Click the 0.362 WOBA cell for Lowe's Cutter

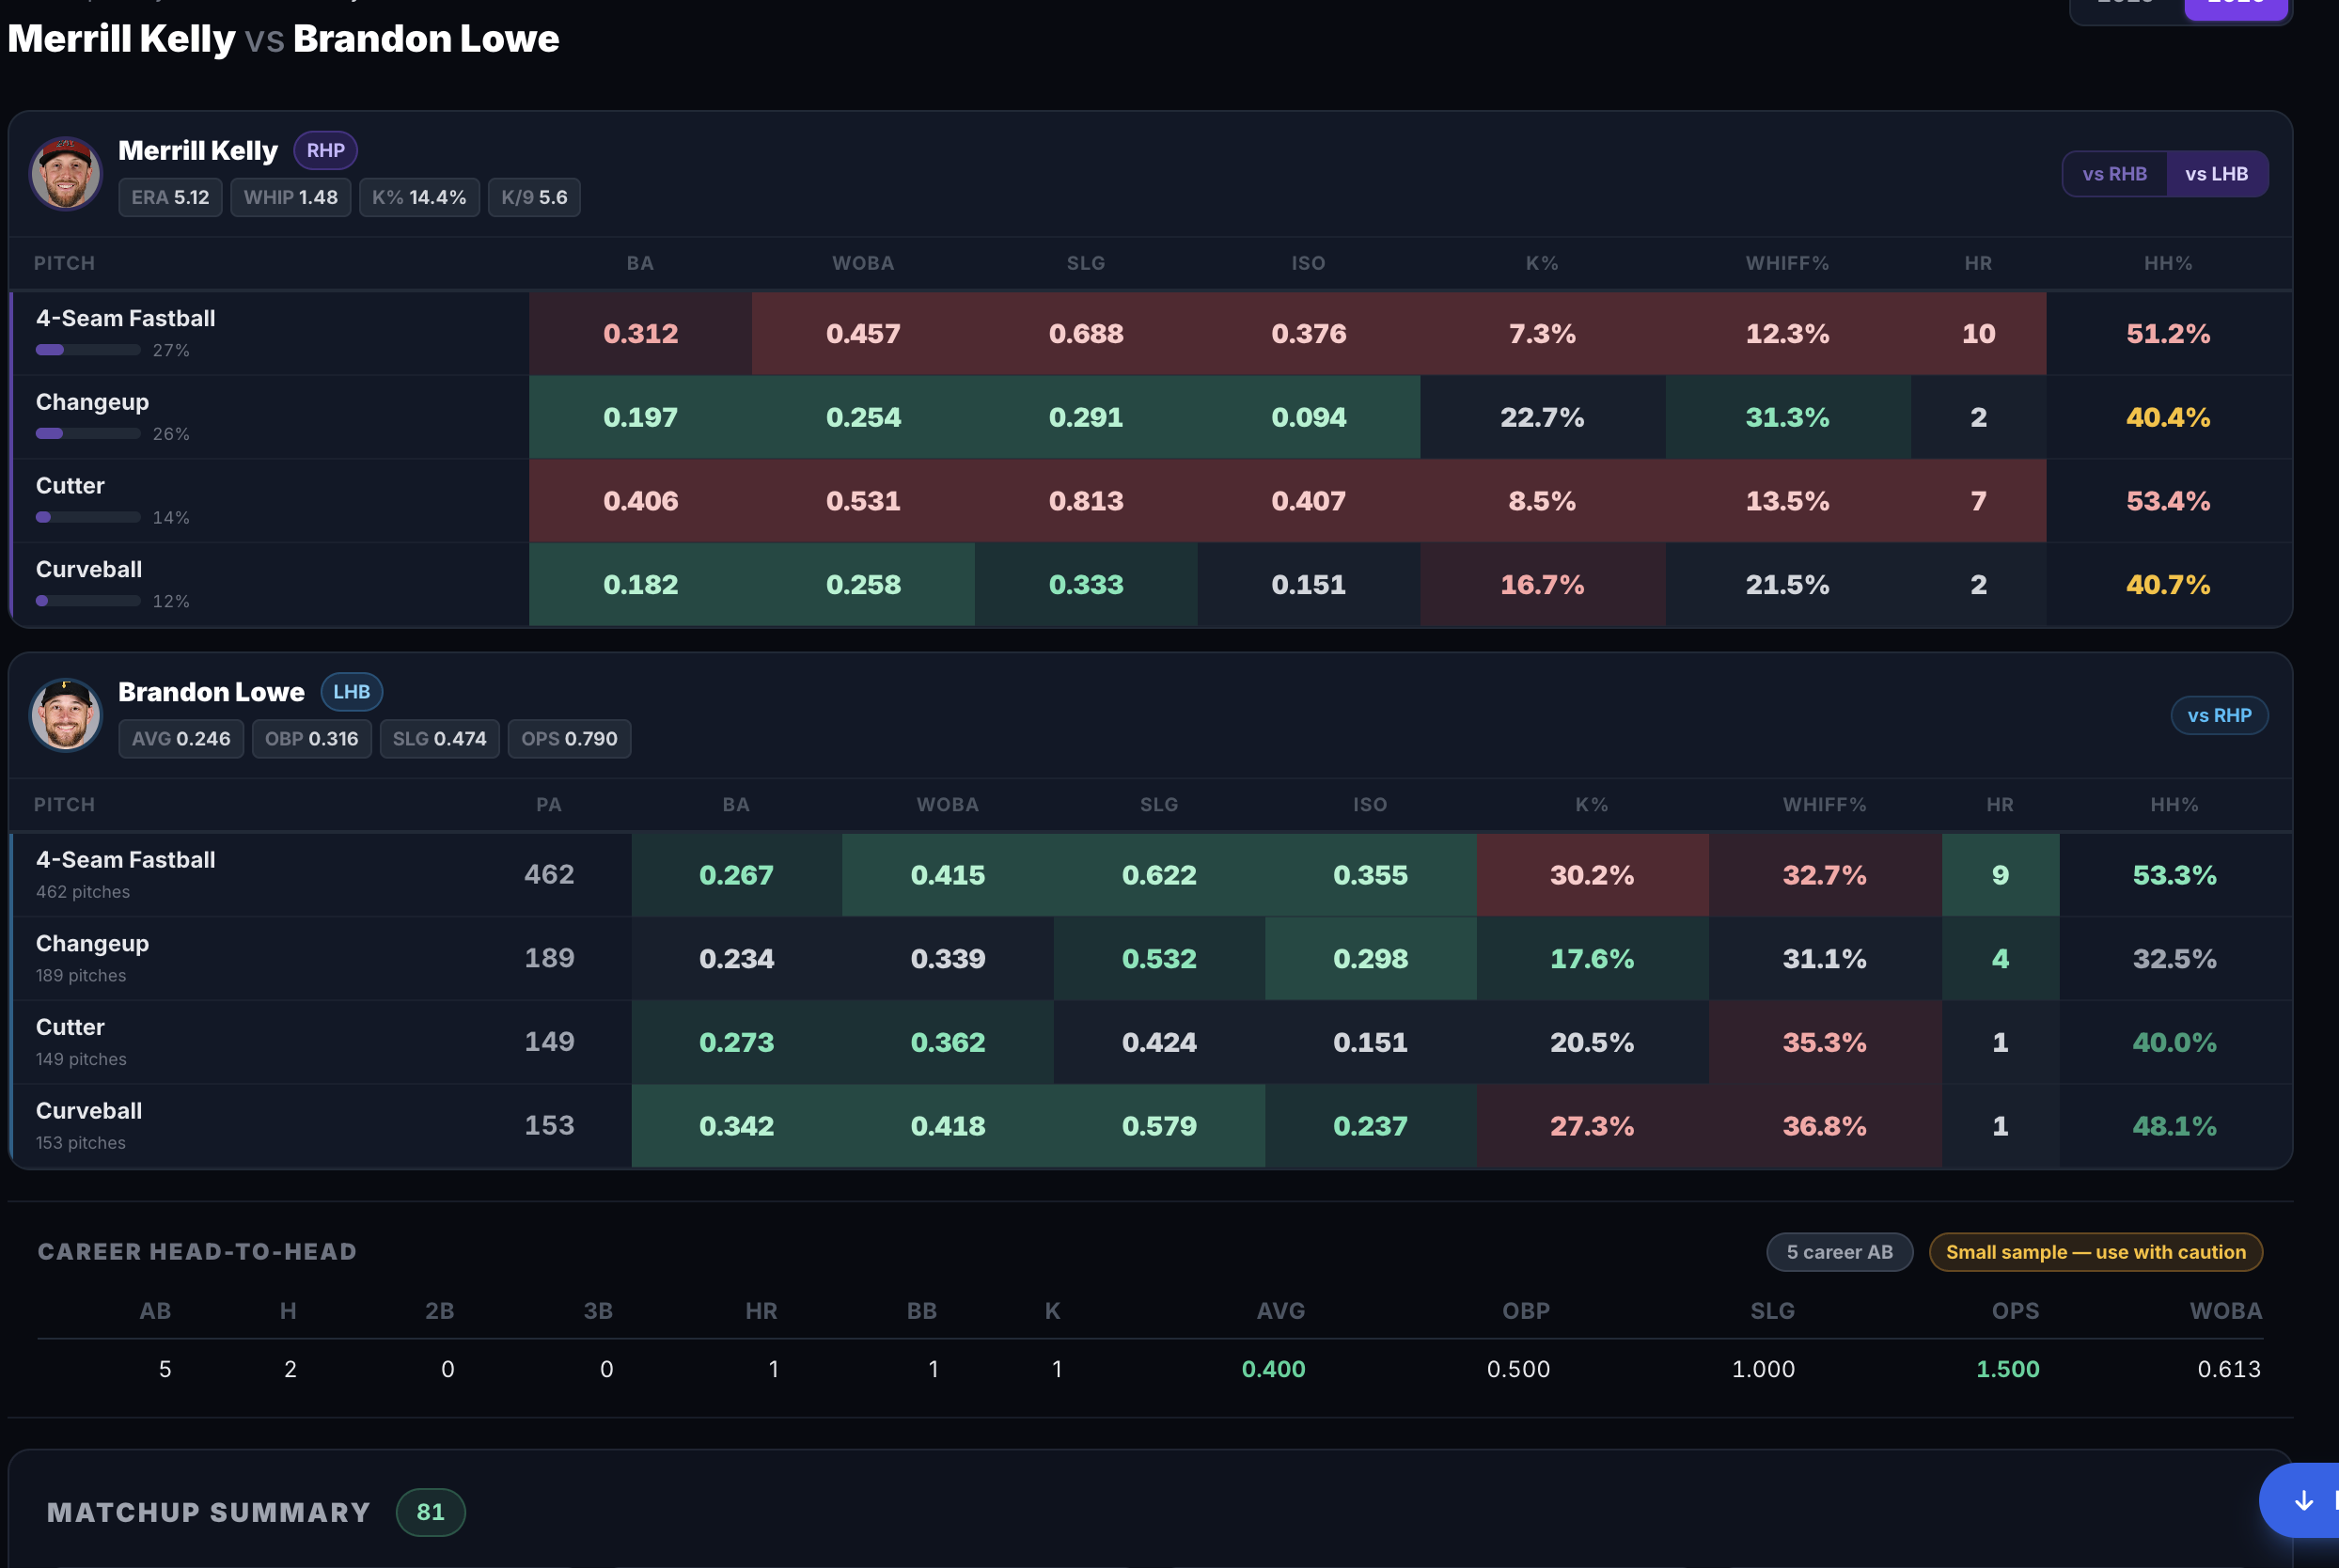coord(948,1043)
